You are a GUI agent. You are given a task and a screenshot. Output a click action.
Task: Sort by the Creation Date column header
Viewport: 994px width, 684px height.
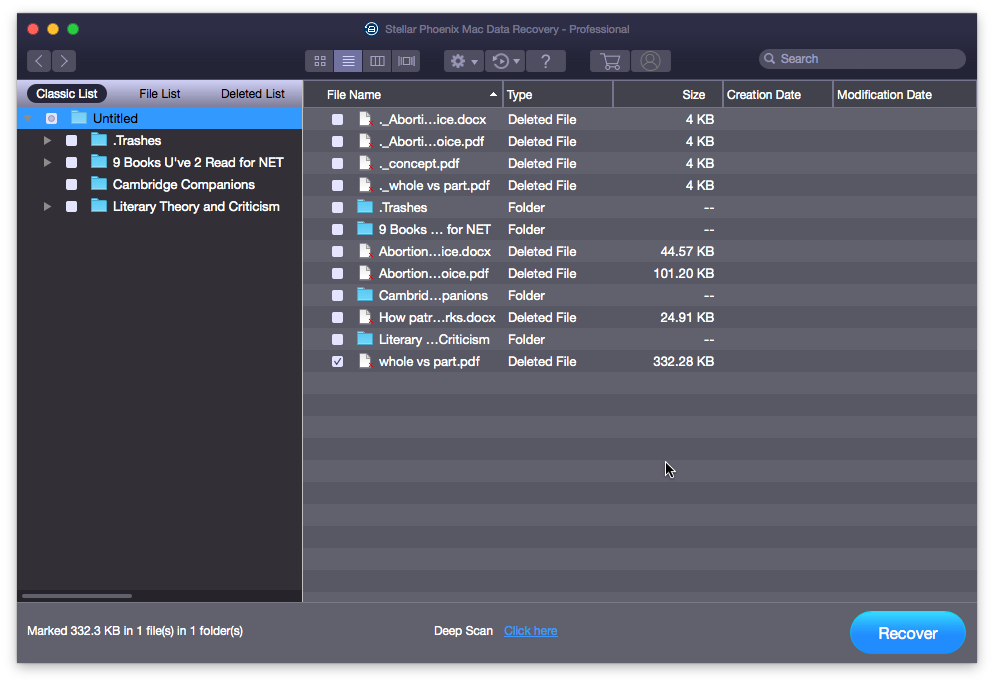tap(778, 94)
